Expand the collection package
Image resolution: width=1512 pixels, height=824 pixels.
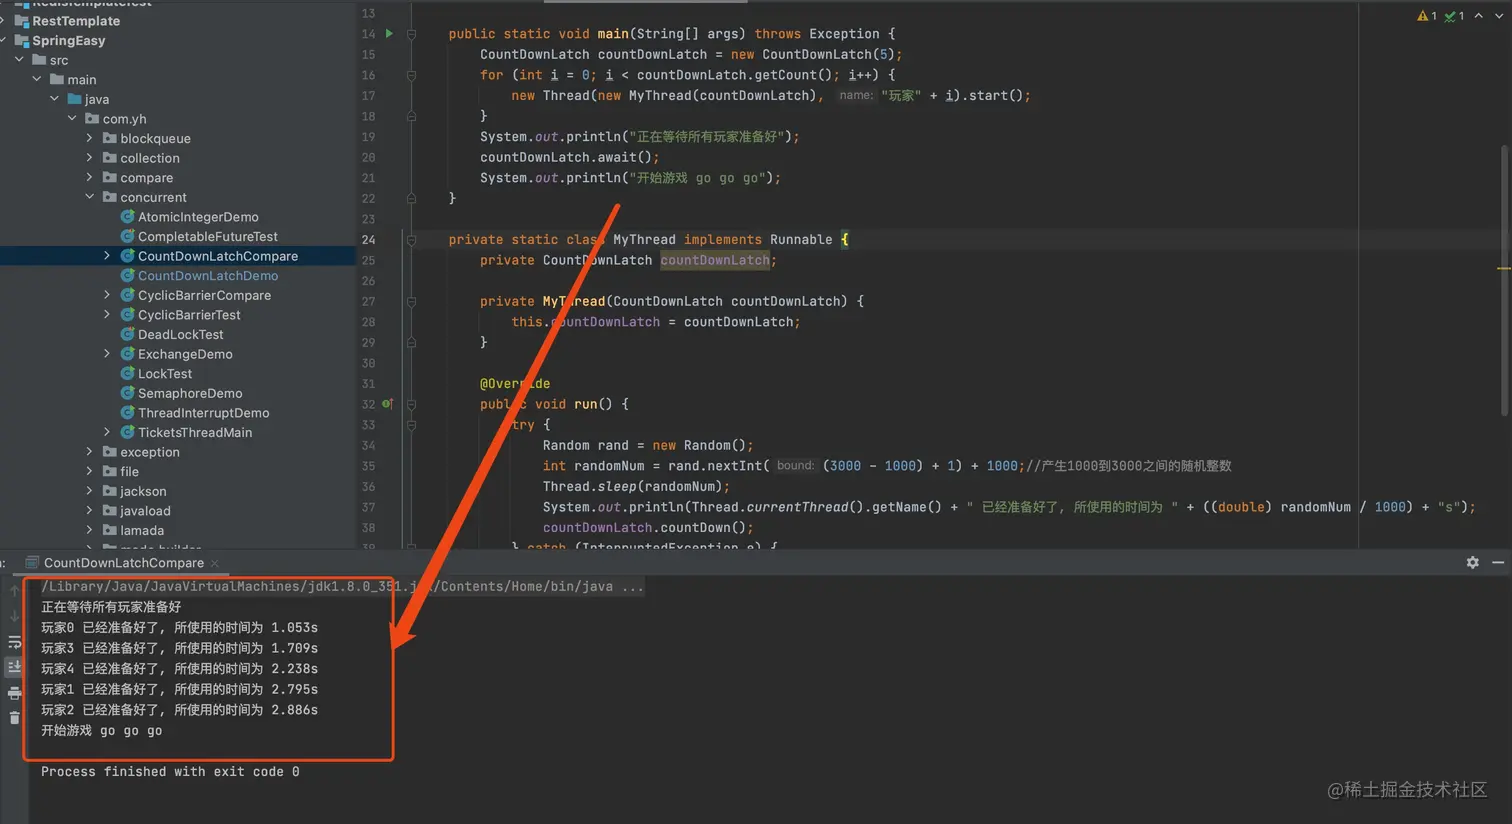[90, 158]
